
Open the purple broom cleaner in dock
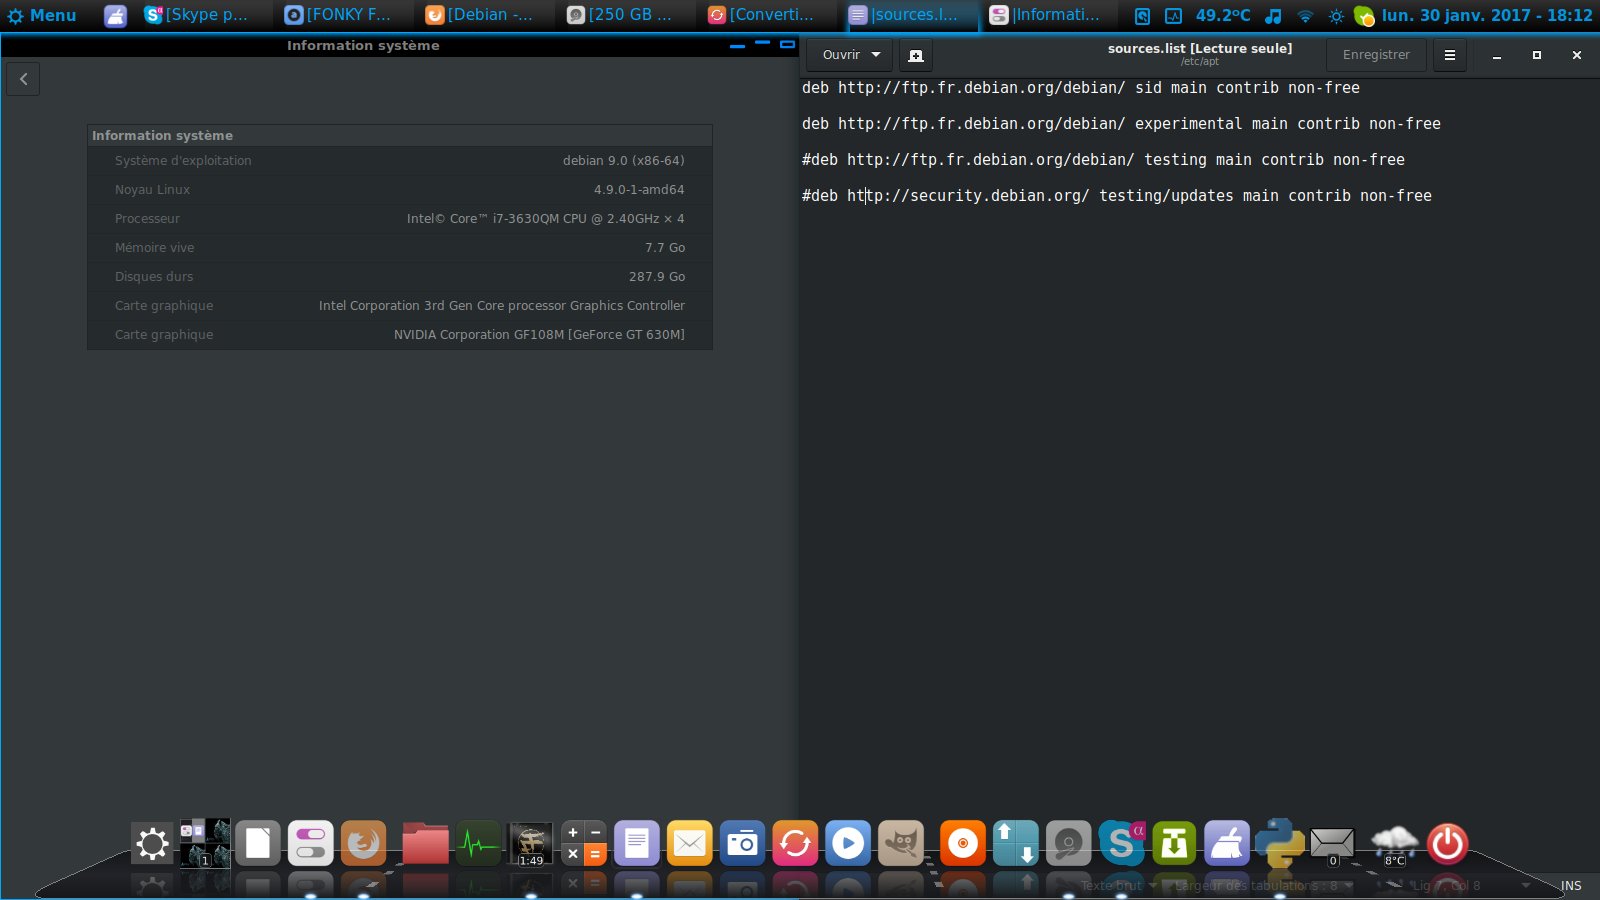(1227, 844)
